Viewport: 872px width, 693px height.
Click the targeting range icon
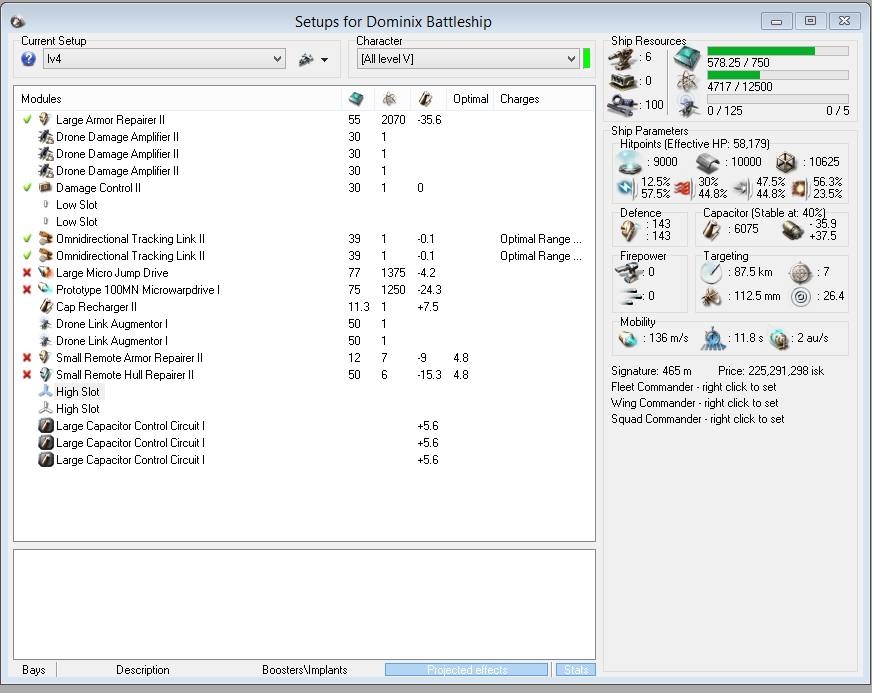[711, 273]
